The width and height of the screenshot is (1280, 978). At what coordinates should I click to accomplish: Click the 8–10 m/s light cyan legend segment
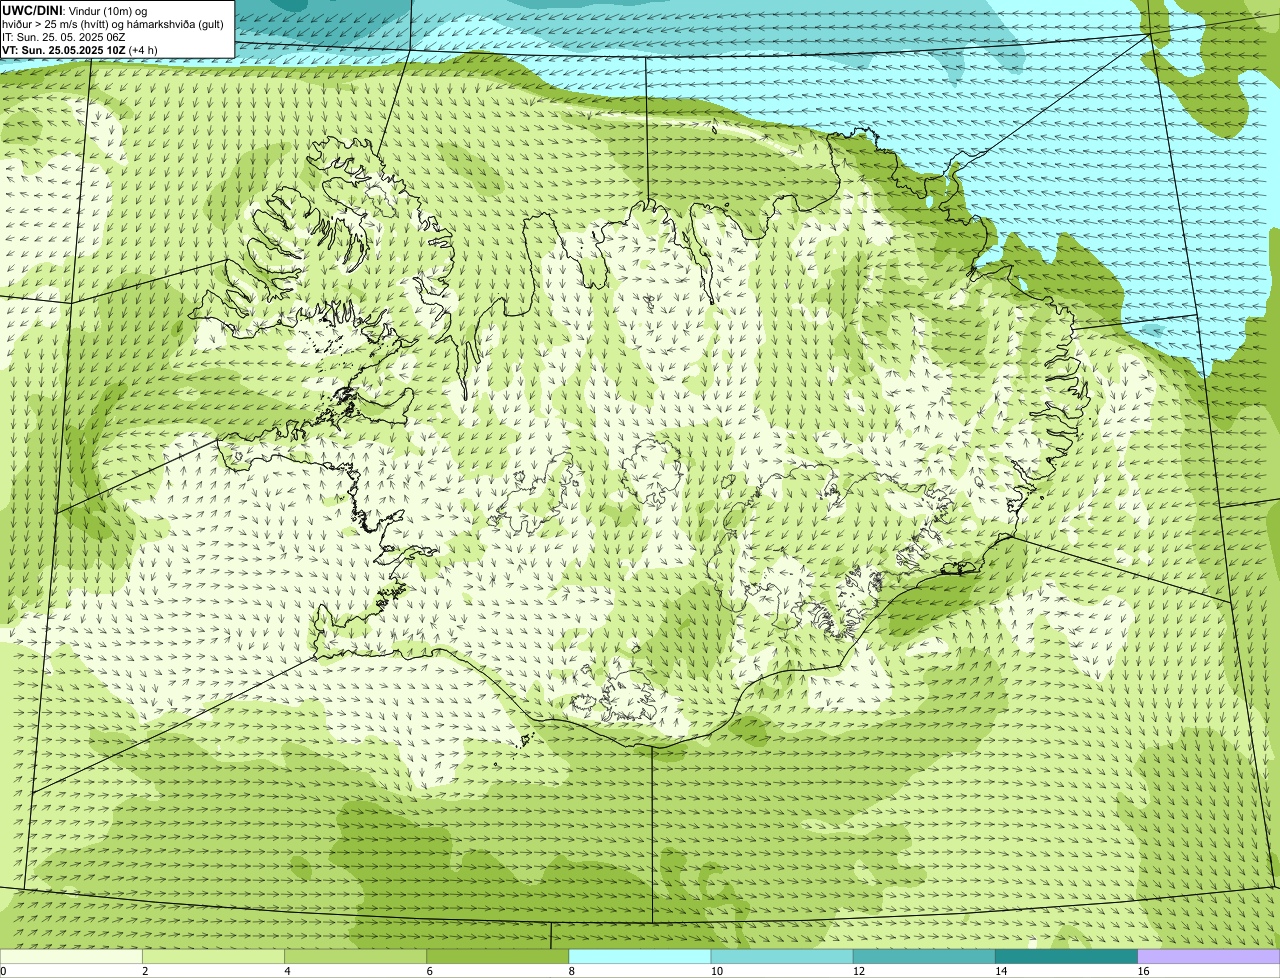coord(640,957)
